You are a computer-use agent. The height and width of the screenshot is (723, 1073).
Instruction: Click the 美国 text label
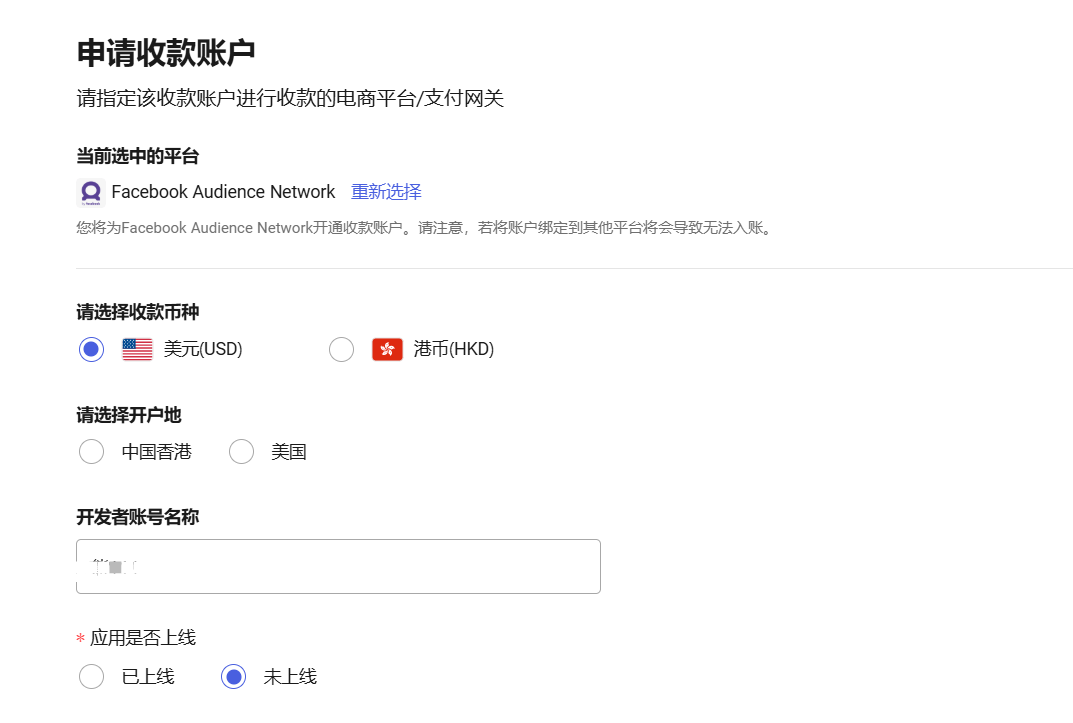[288, 452]
